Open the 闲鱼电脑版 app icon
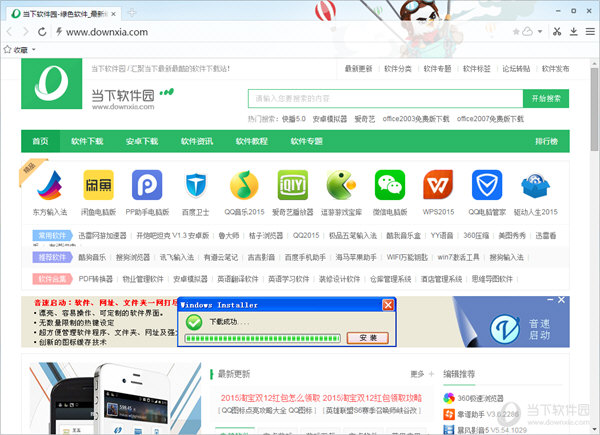 click(x=98, y=185)
